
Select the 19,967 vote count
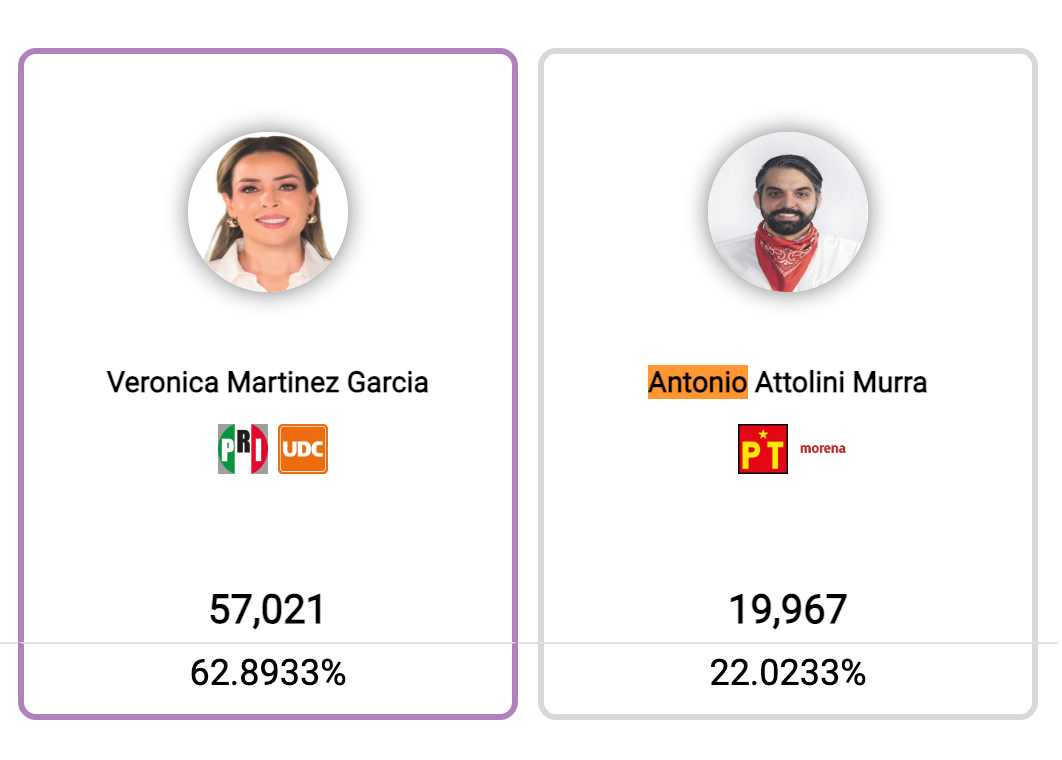pos(788,610)
